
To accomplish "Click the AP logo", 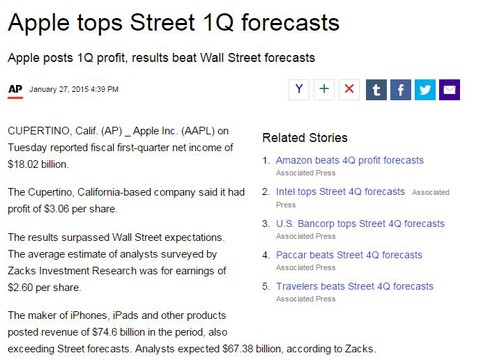I will 15,91.
